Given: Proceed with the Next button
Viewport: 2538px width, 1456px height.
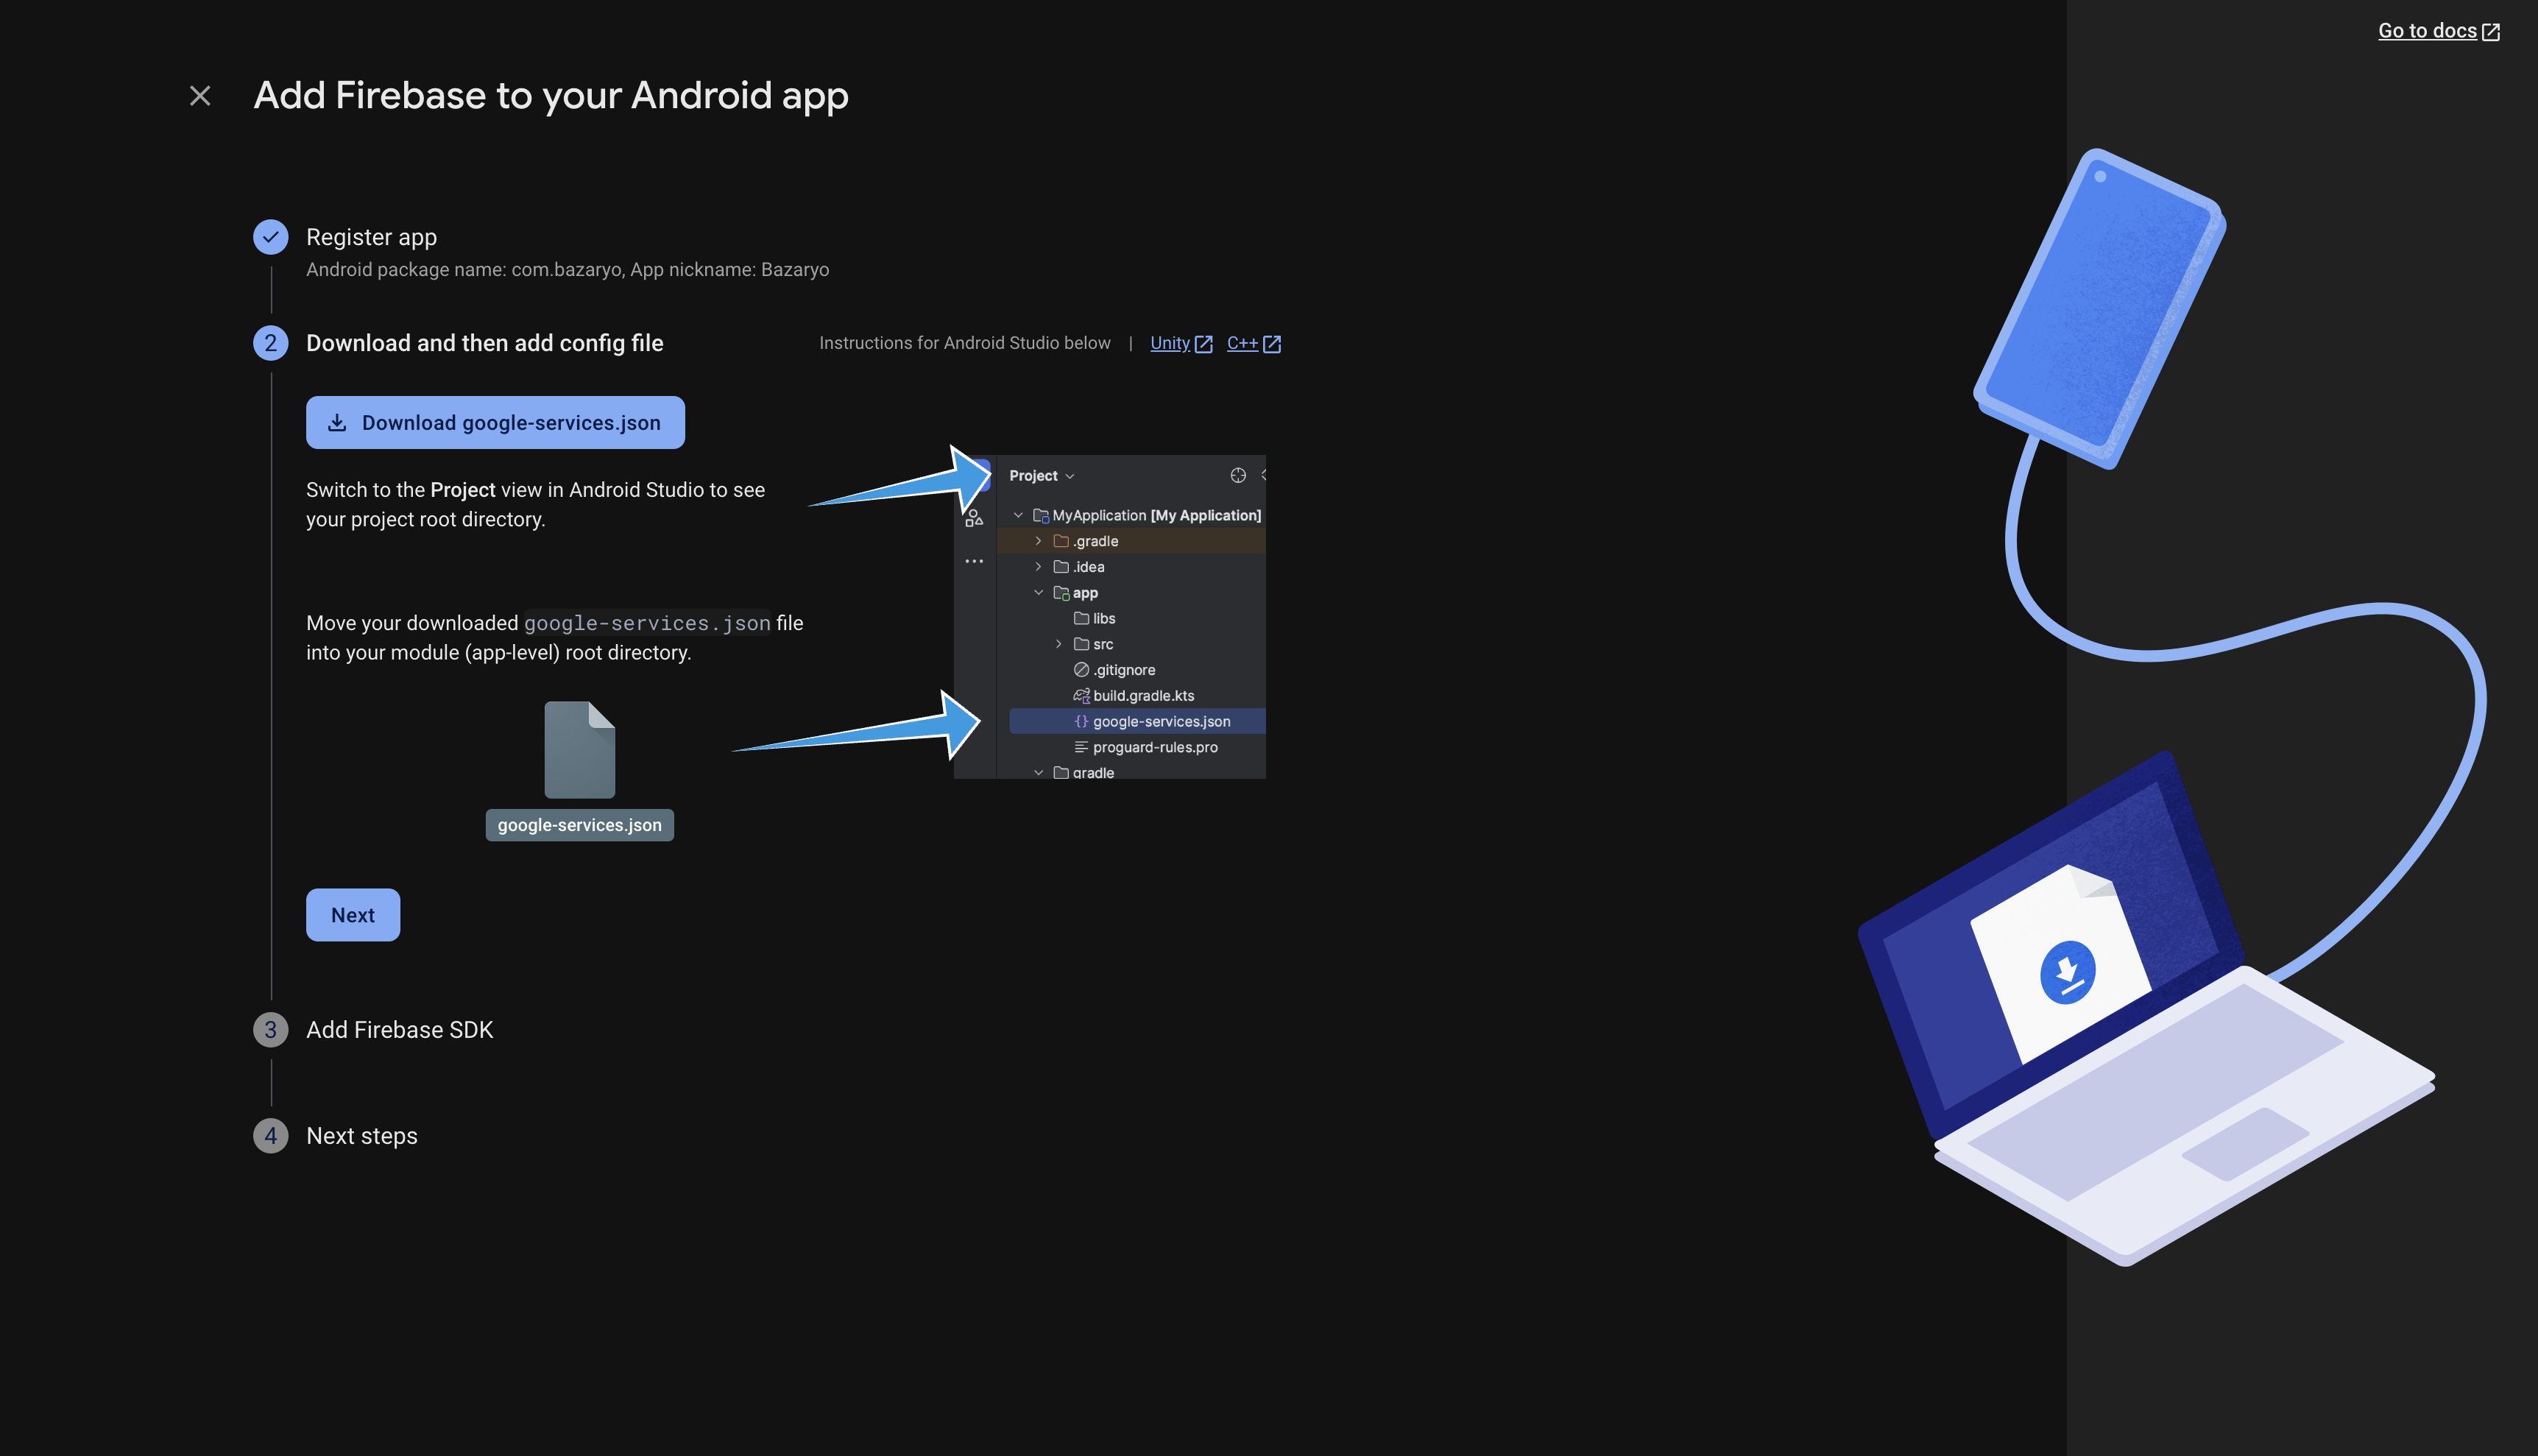Looking at the screenshot, I should click(353, 915).
